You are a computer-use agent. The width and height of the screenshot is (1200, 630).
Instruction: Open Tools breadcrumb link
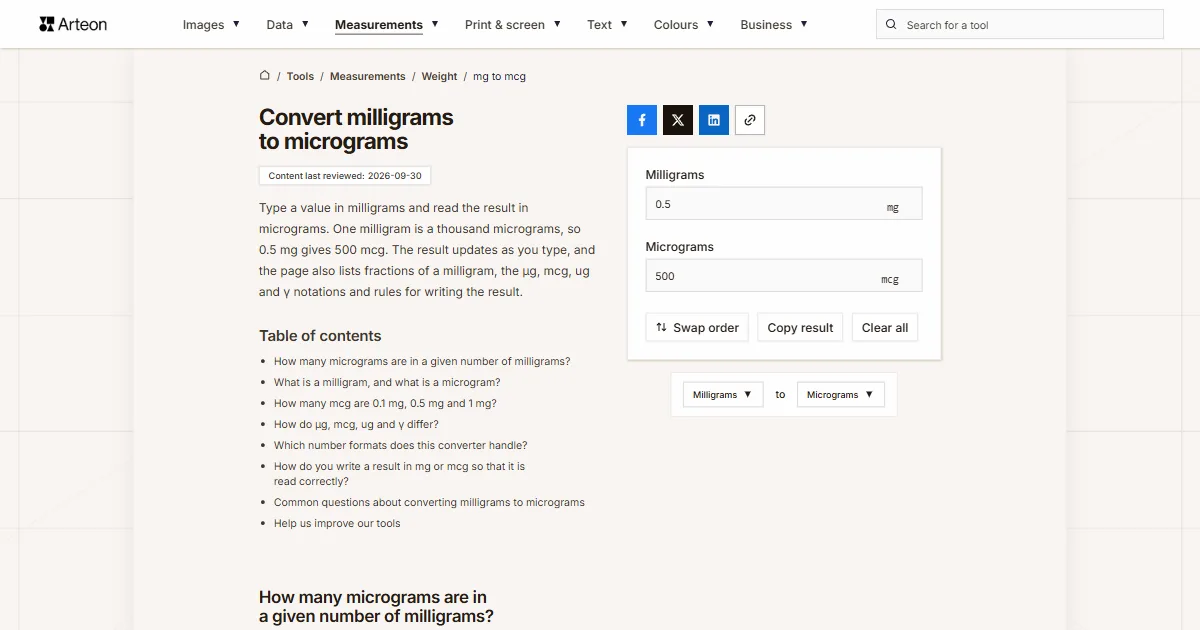tap(300, 76)
